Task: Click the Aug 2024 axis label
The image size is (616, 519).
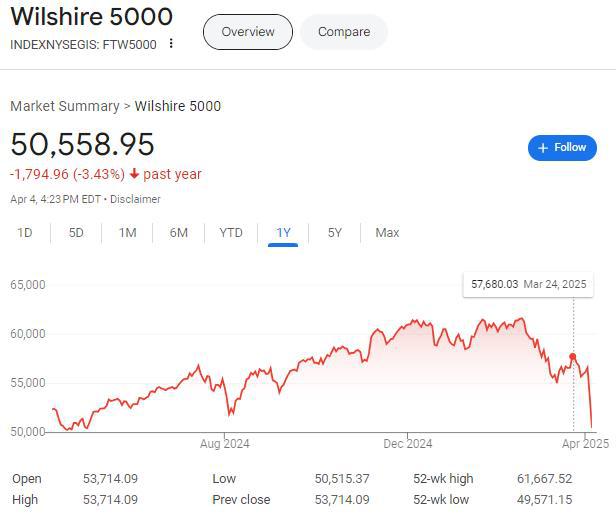Action: [x=224, y=443]
